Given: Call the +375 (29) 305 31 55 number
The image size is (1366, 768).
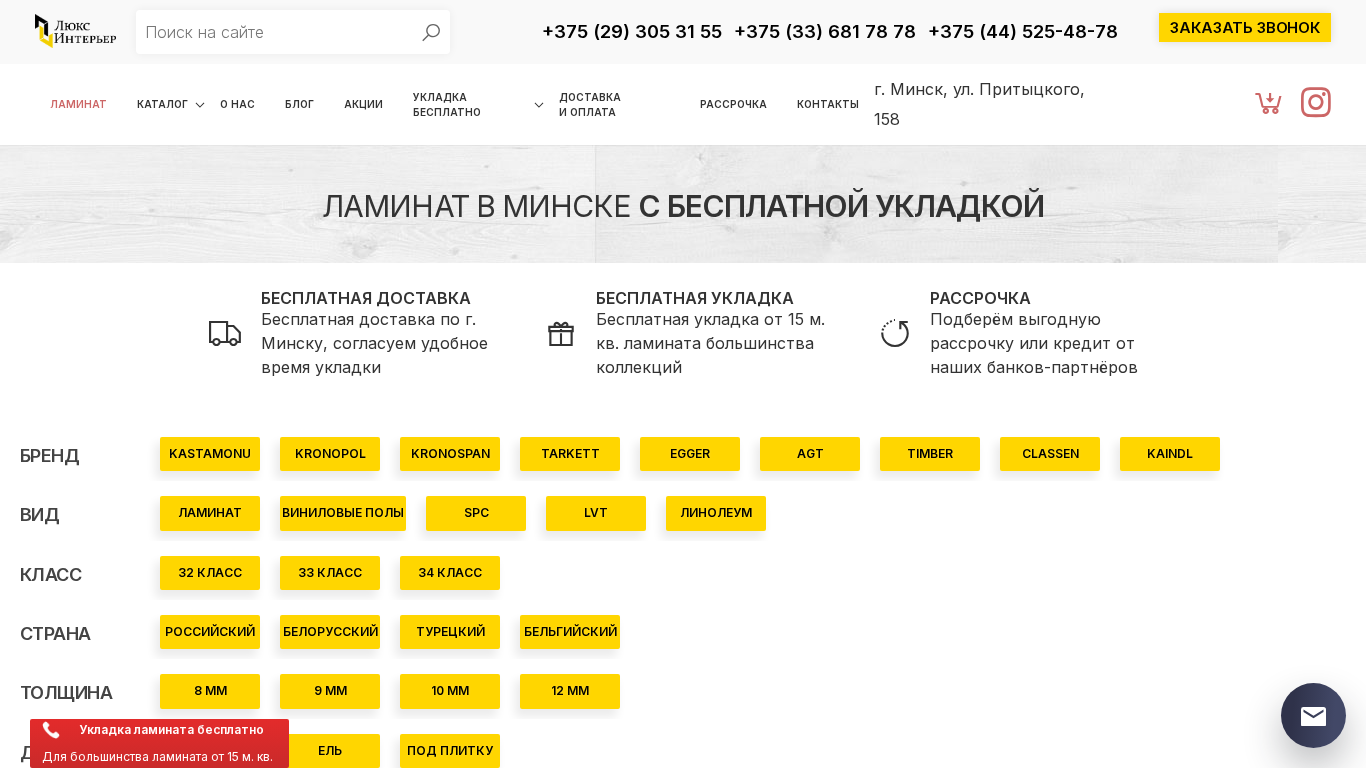Looking at the screenshot, I should [632, 31].
